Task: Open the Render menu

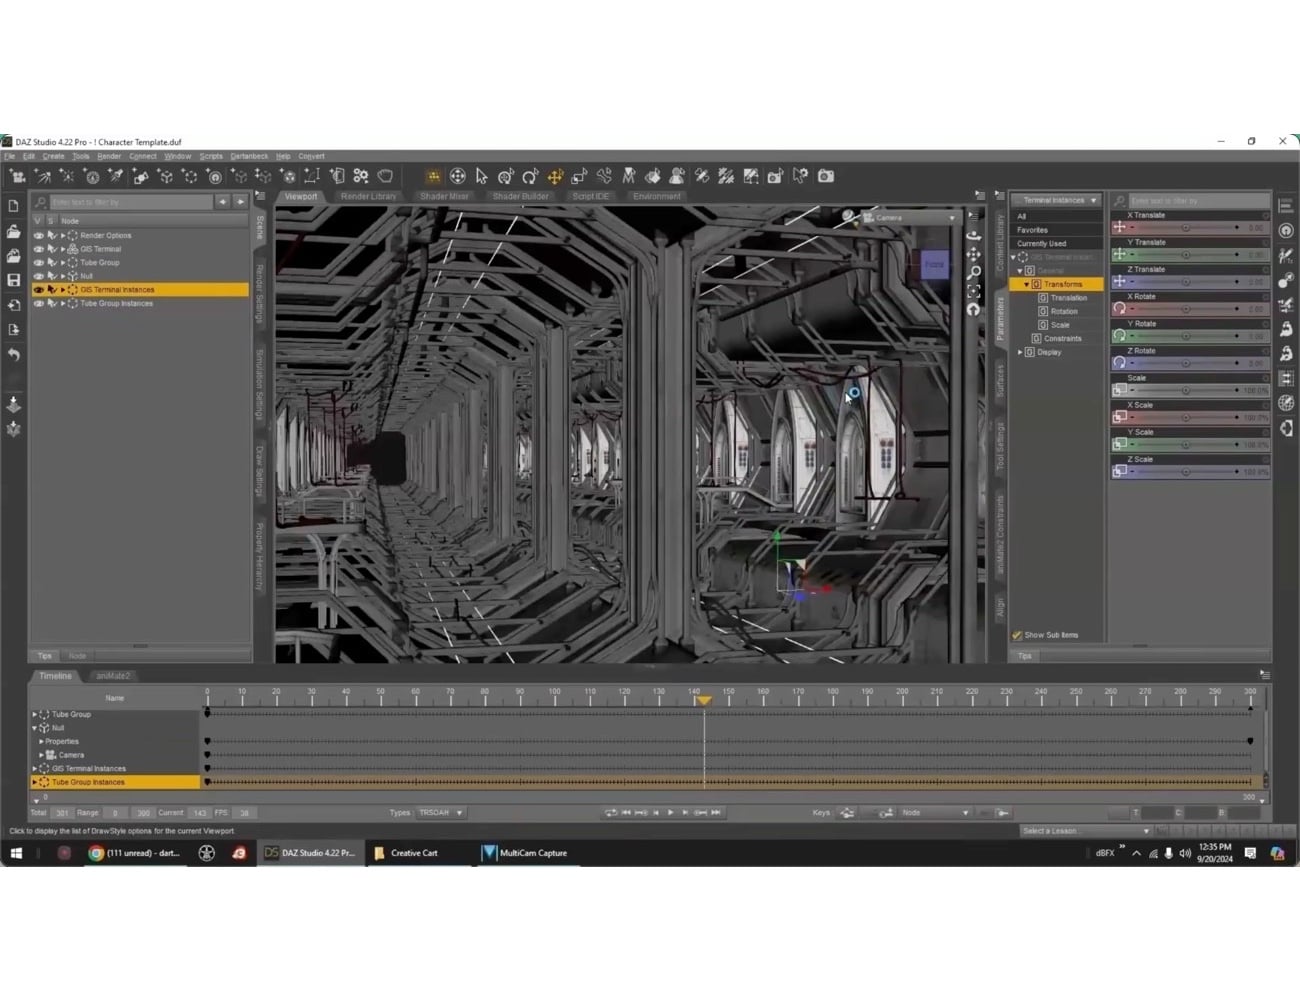Action: pos(107,156)
